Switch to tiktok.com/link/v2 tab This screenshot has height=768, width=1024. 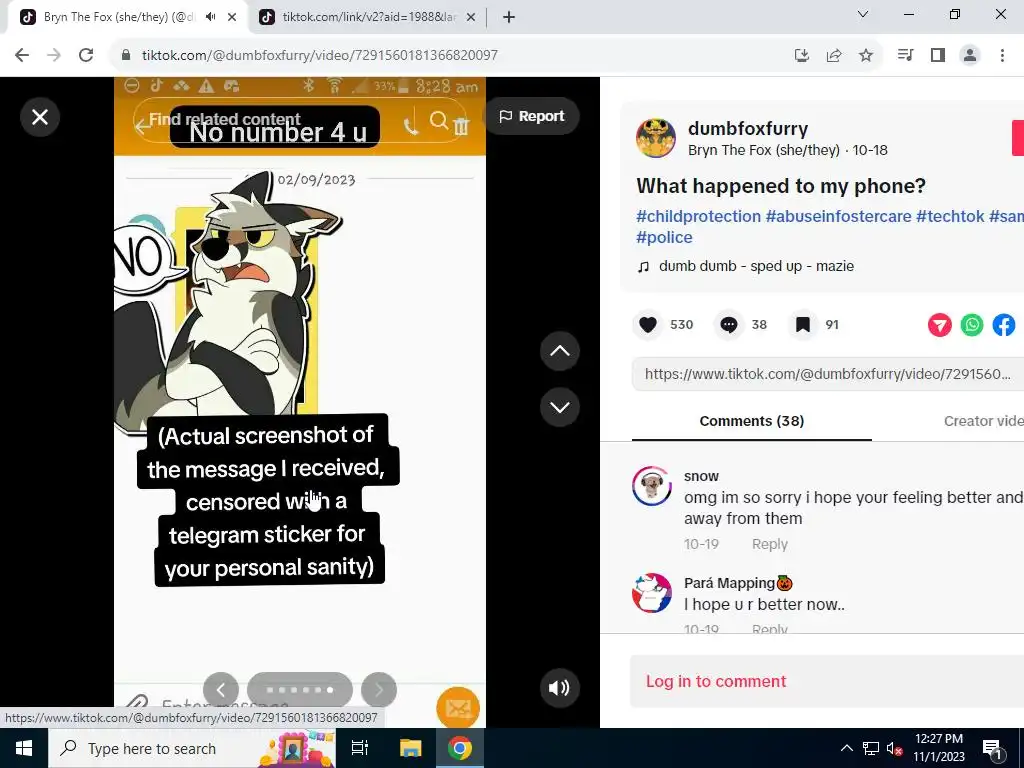(x=369, y=17)
